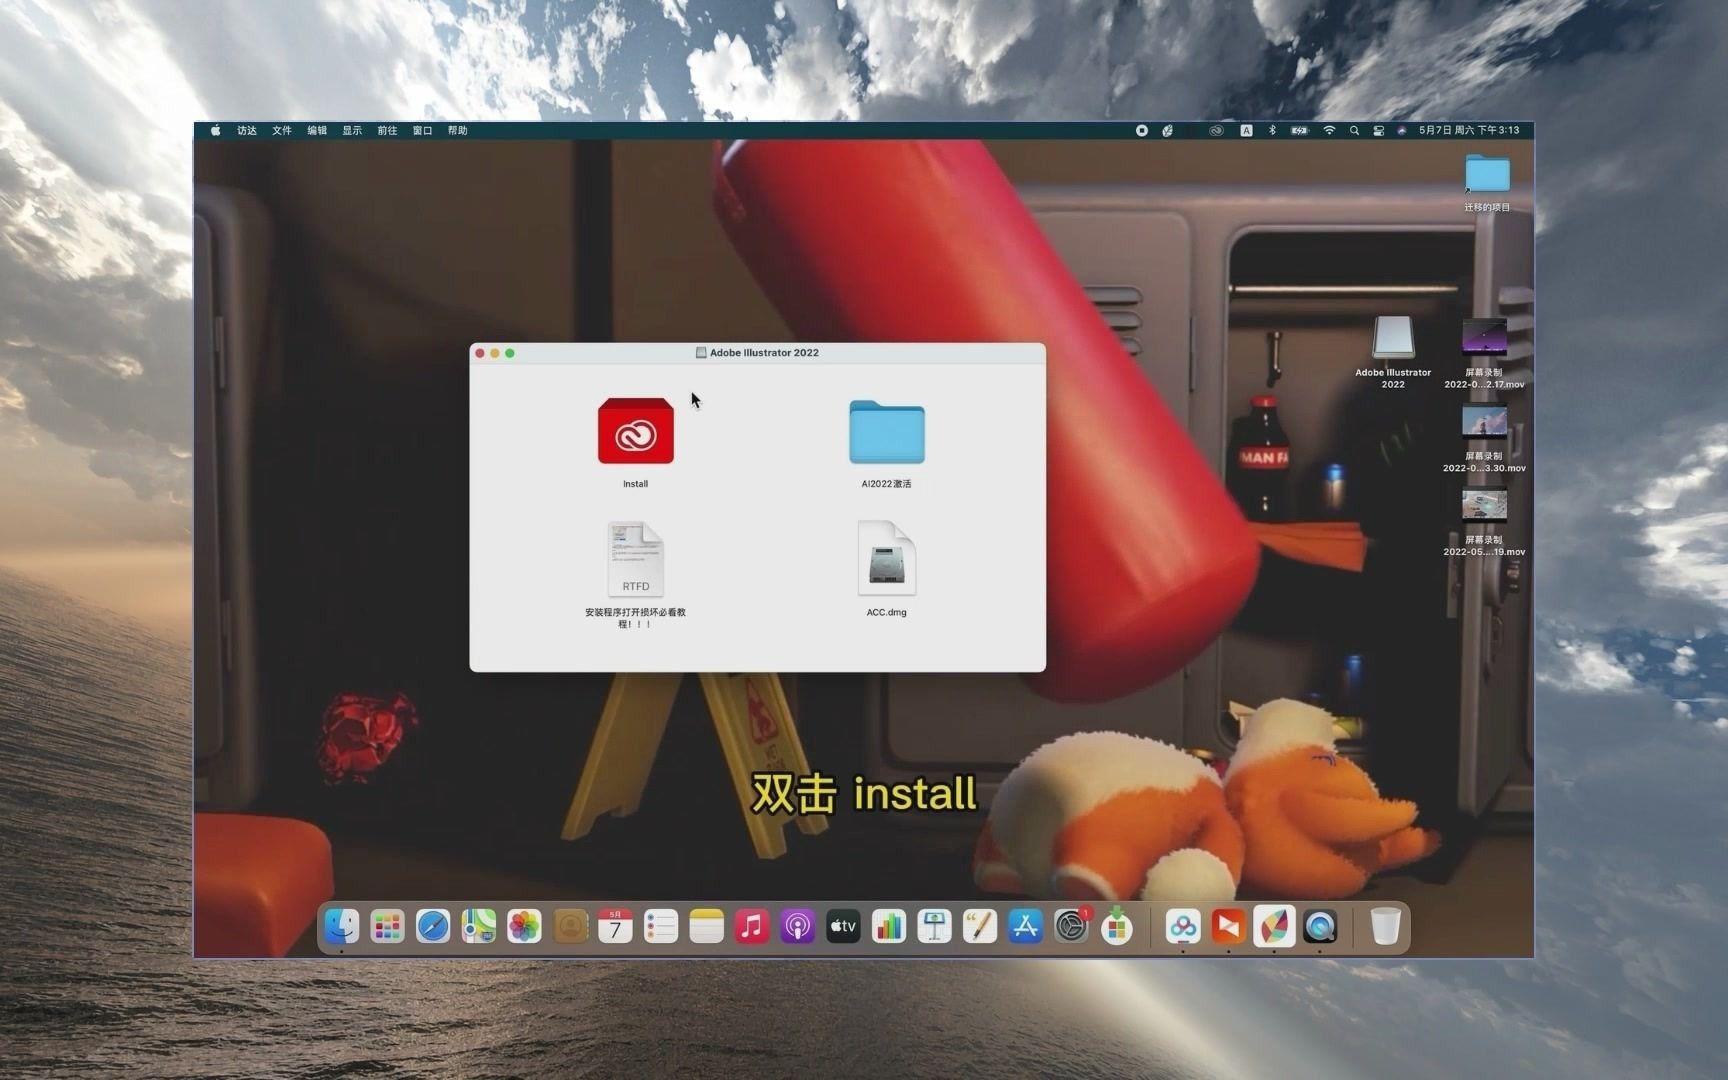Stop screen recording from menu bar
1728x1080 pixels.
click(1141, 130)
